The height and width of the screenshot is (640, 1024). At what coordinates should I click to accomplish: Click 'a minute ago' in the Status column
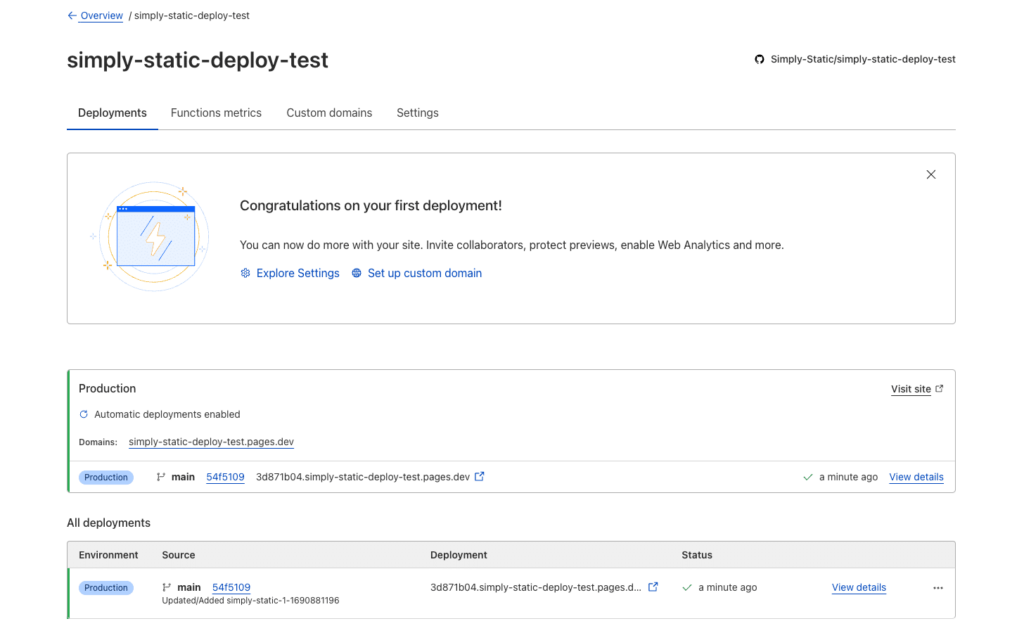[728, 588]
